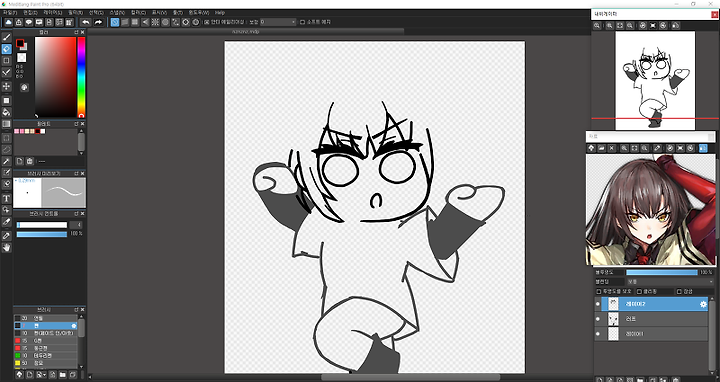Float the Color panel via undock icon
The height and width of the screenshot is (382, 720).
(76, 33)
